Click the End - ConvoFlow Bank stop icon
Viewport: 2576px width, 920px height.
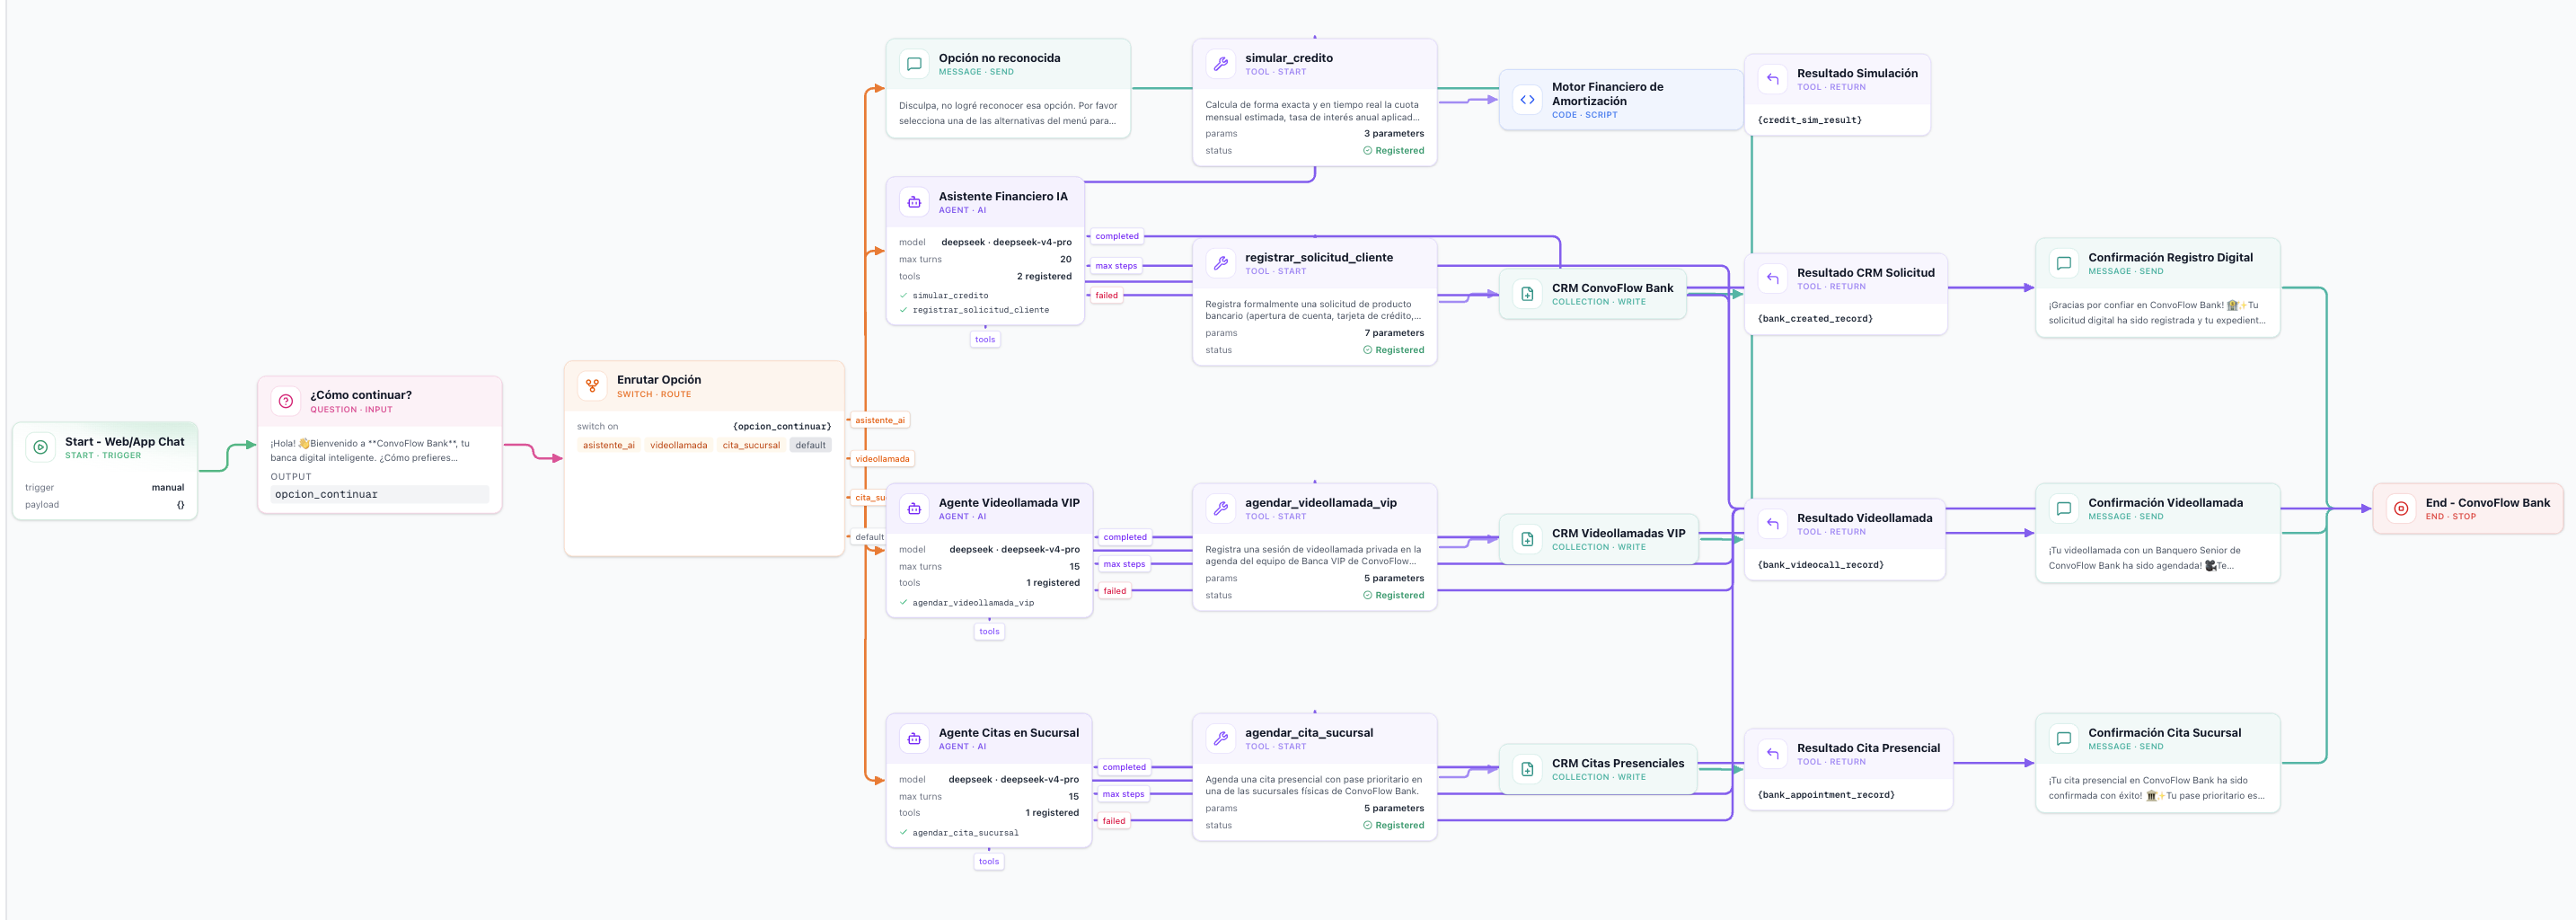click(x=2400, y=508)
